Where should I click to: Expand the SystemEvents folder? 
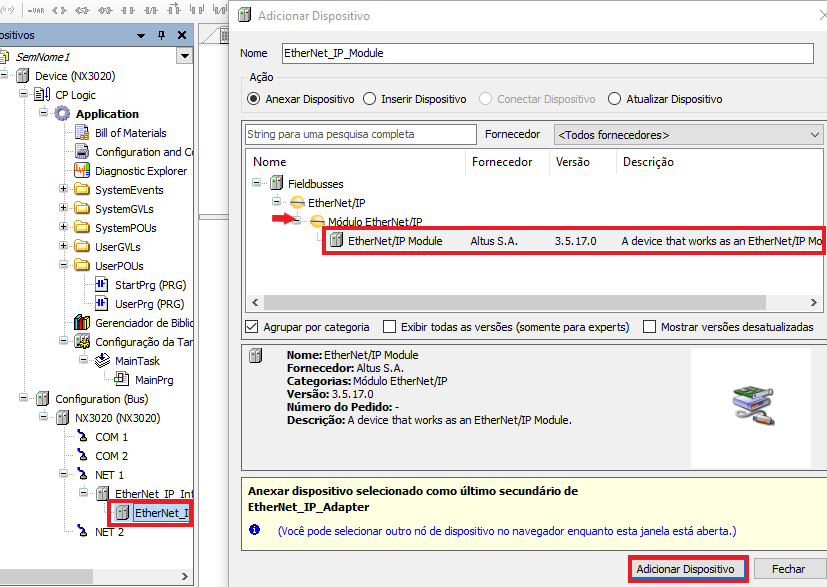[x=64, y=190]
